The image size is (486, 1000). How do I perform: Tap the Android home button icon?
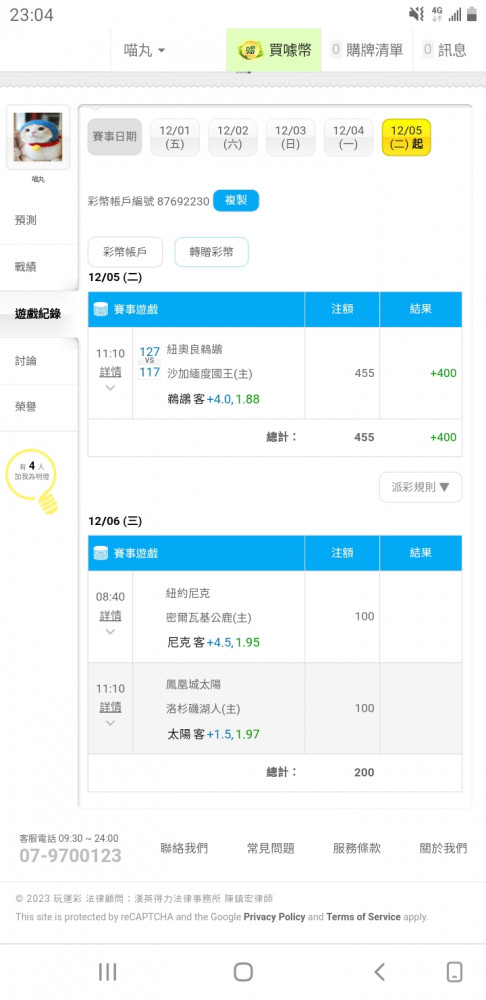pyautogui.click(x=243, y=972)
